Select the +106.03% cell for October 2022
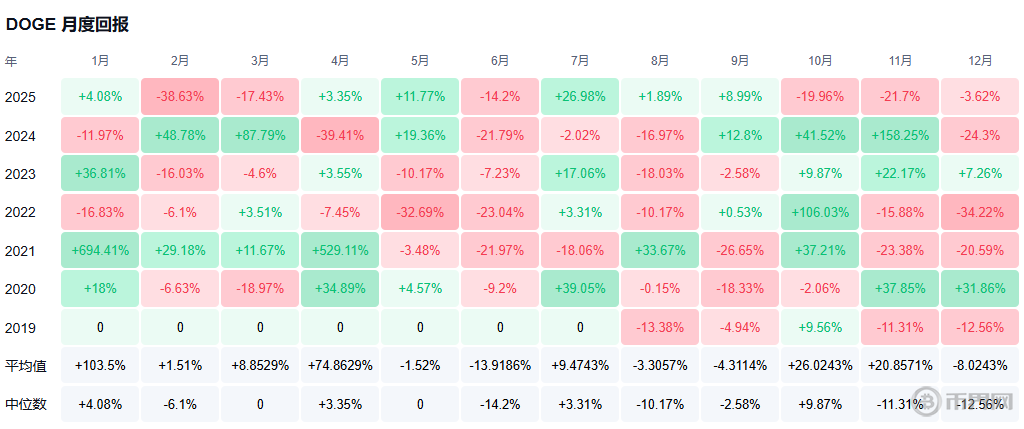Image resolution: width=1024 pixels, height=429 pixels. pyautogui.click(x=820, y=212)
